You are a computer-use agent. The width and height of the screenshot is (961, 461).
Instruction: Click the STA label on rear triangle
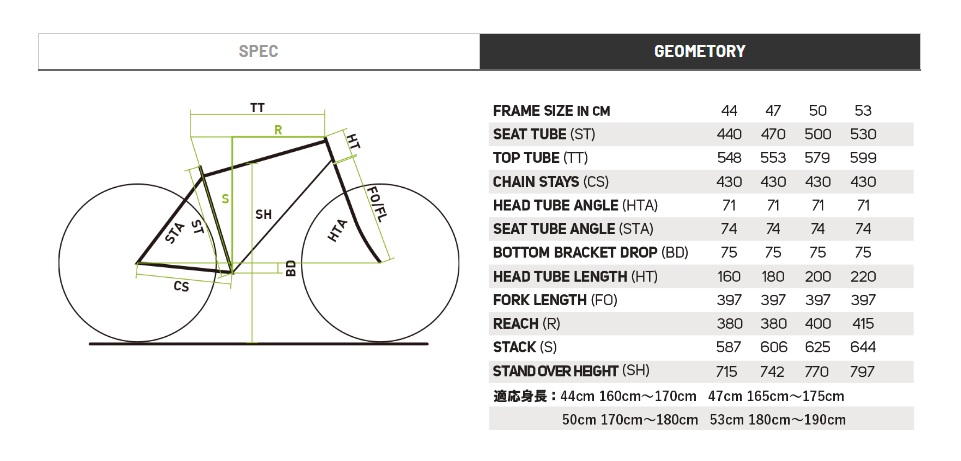click(176, 235)
